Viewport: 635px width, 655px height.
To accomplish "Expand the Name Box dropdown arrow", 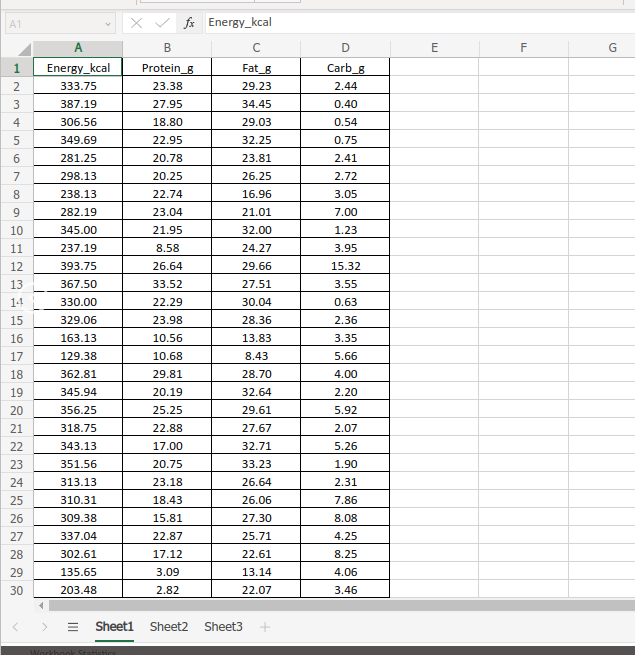I will [108, 24].
